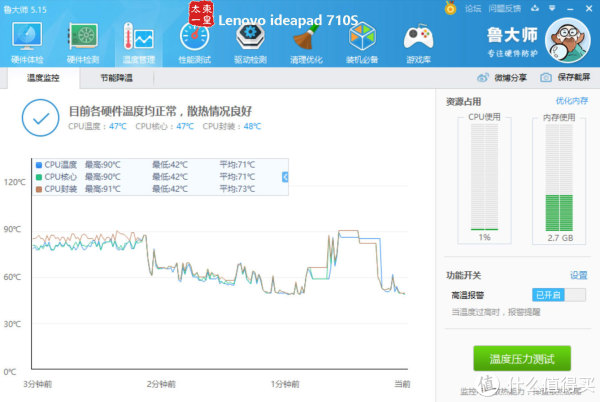Screen dimensions: 600x402
Task: Switch to 节能降温 tab
Action: coord(116,78)
